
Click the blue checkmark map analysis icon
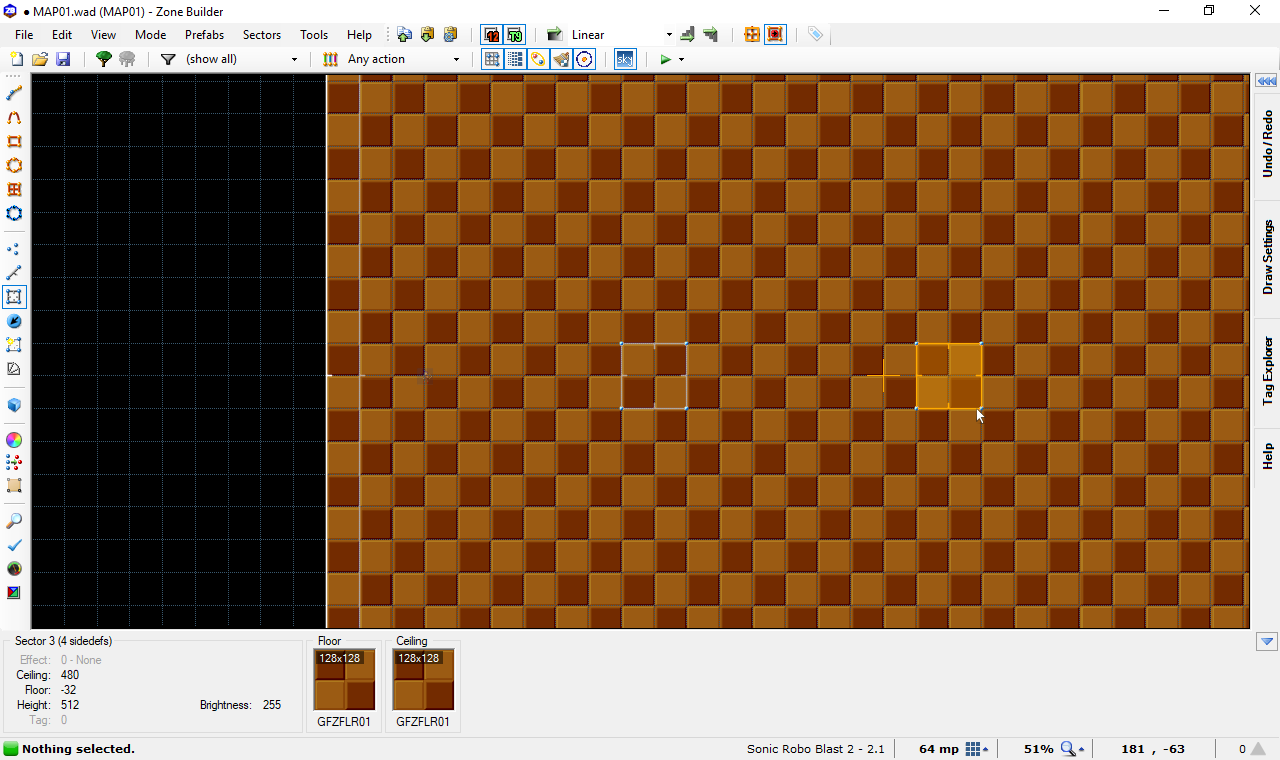(14, 545)
